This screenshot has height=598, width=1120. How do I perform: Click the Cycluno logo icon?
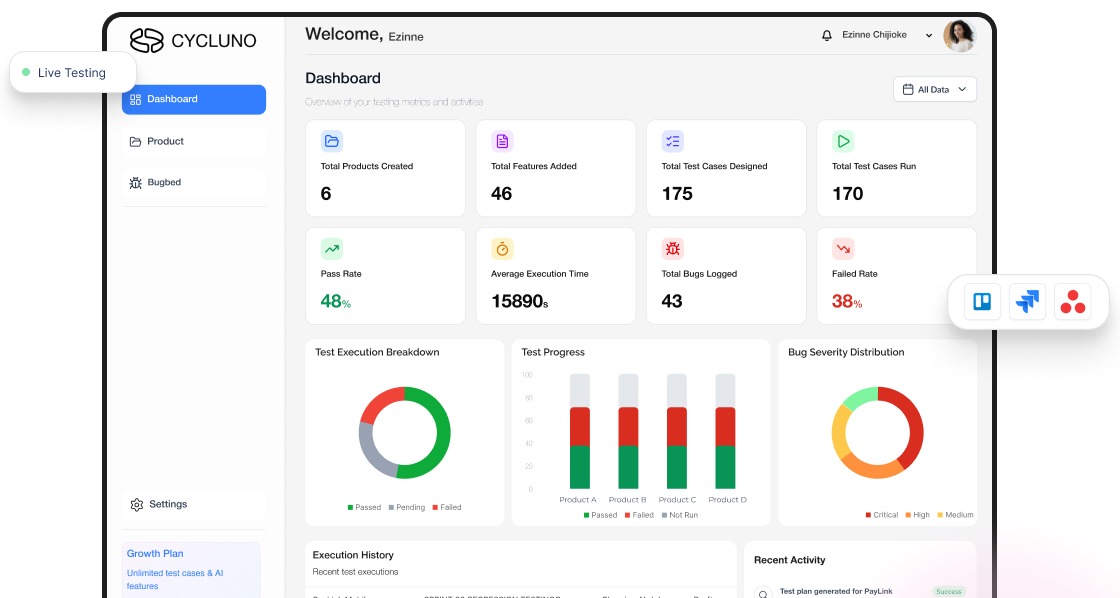[146, 41]
